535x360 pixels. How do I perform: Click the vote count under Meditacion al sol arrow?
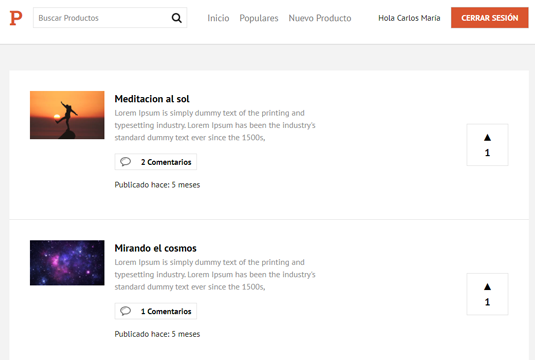487,153
